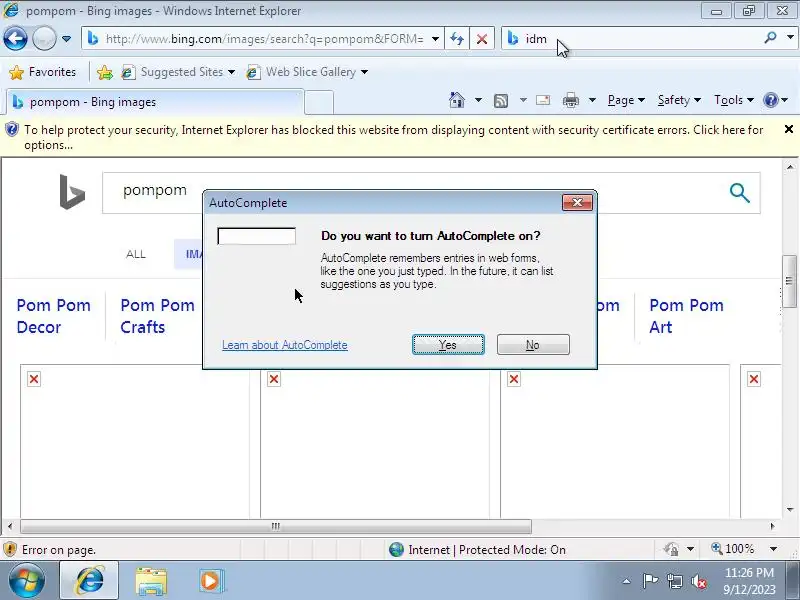Screen dimensions: 800x600
Task: Click the RSS feeds icon
Action: pyautogui.click(x=501, y=101)
